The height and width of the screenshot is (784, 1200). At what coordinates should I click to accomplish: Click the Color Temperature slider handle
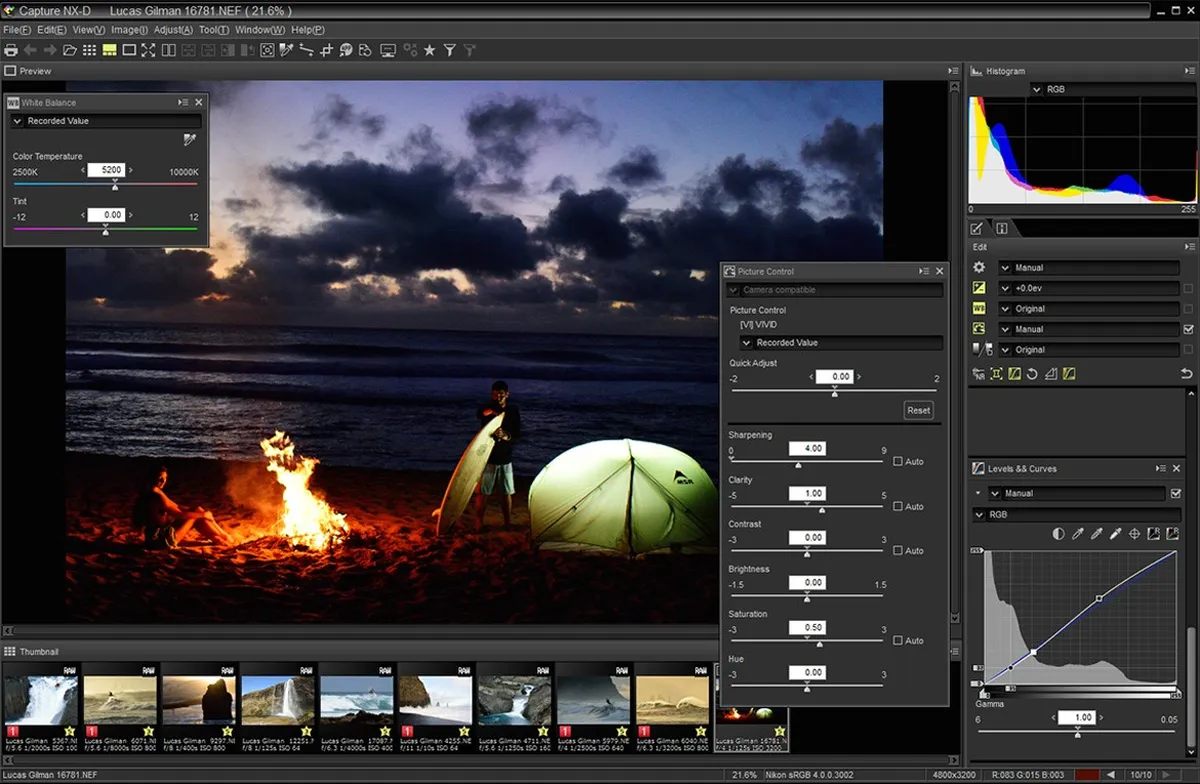click(x=115, y=186)
